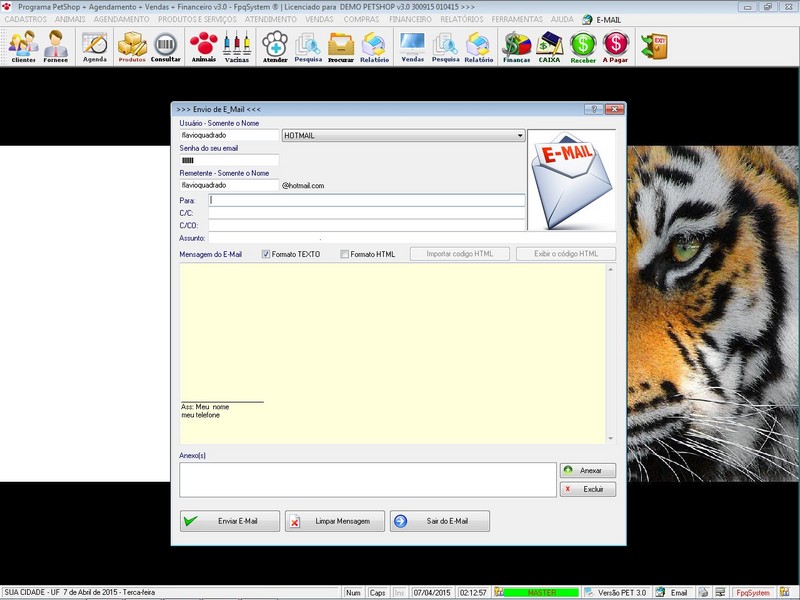Screen dimensions: 800x600
Task: Open the FINANCEIRO menu
Action: point(410,19)
